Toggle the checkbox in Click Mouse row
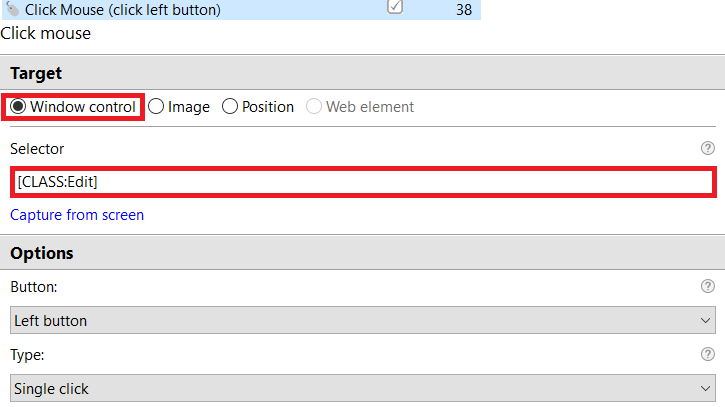 395,6
